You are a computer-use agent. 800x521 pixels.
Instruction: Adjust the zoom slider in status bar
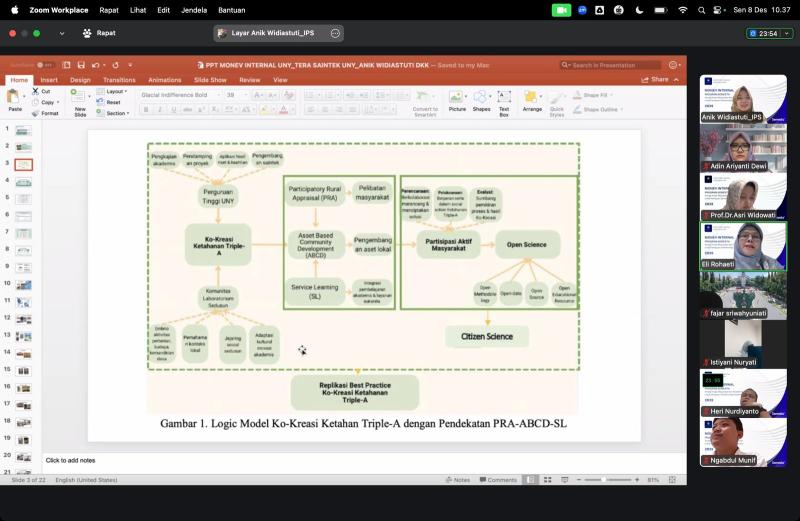point(603,480)
